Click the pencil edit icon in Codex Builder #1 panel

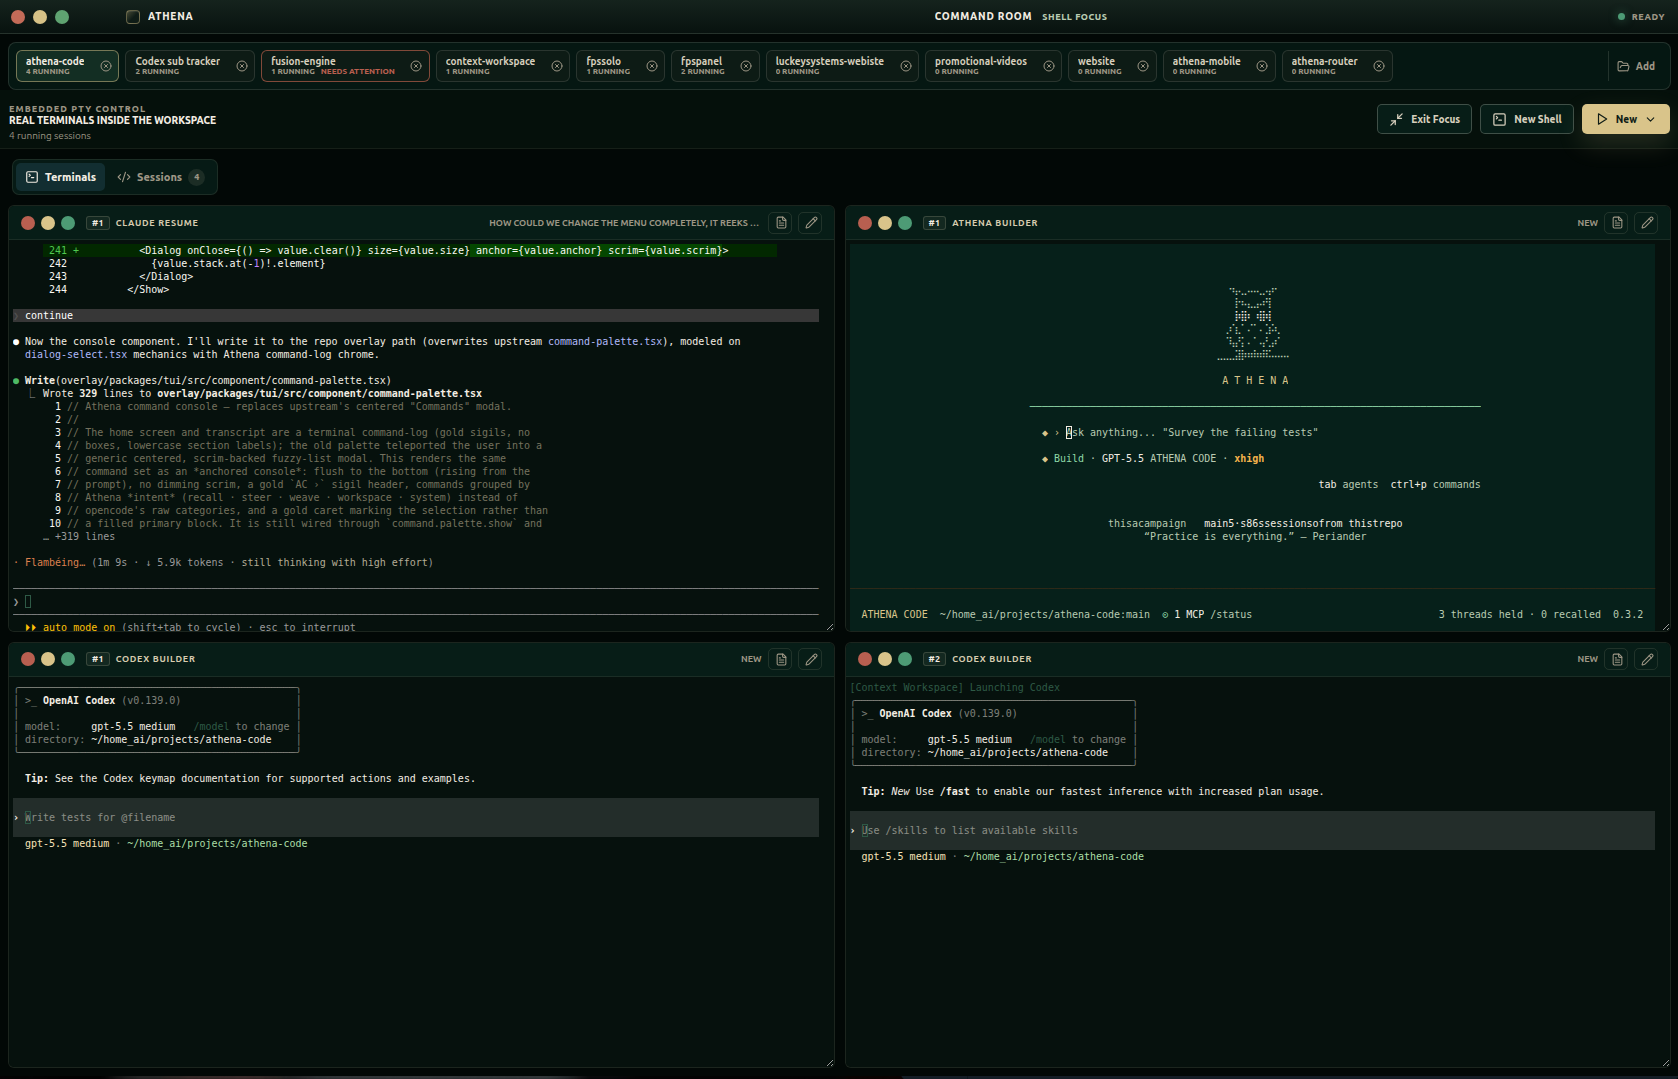(812, 659)
